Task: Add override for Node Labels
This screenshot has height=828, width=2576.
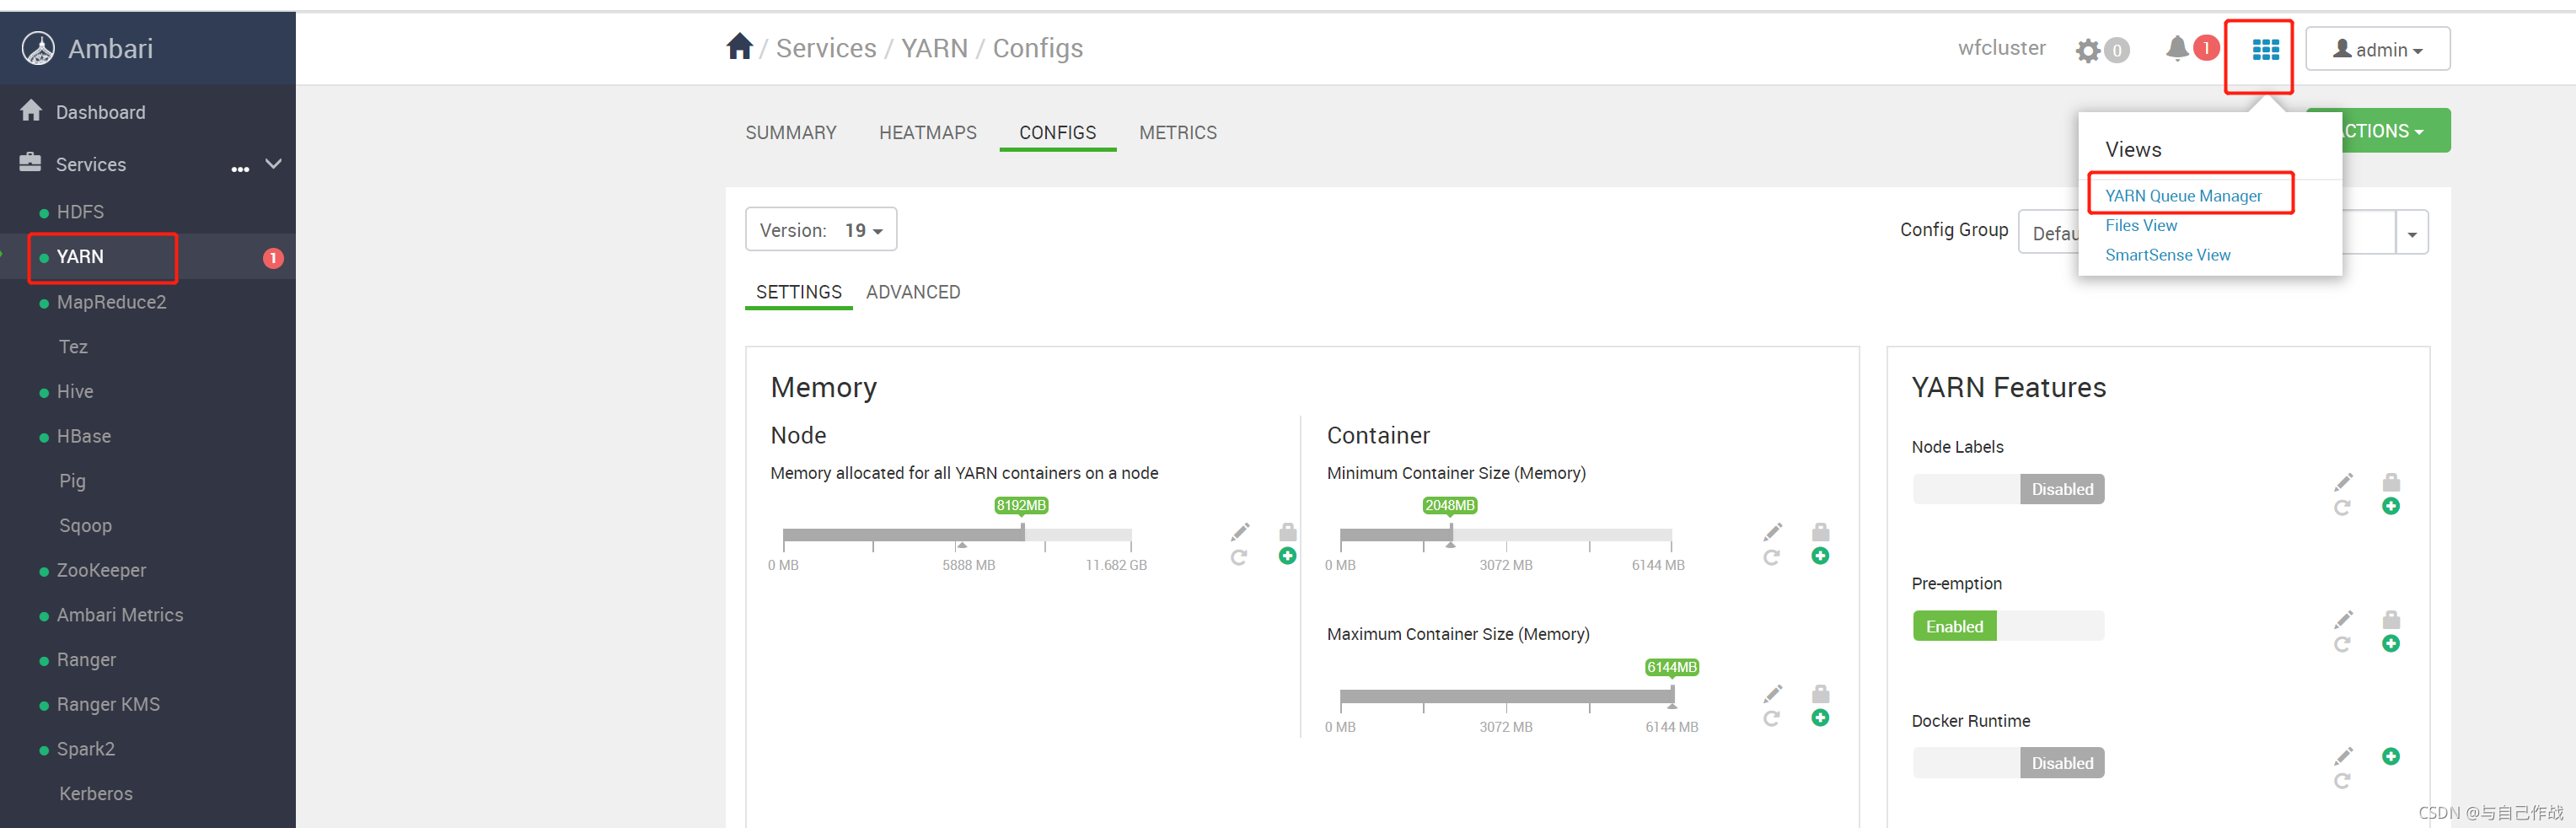Action: coord(2390,507)
